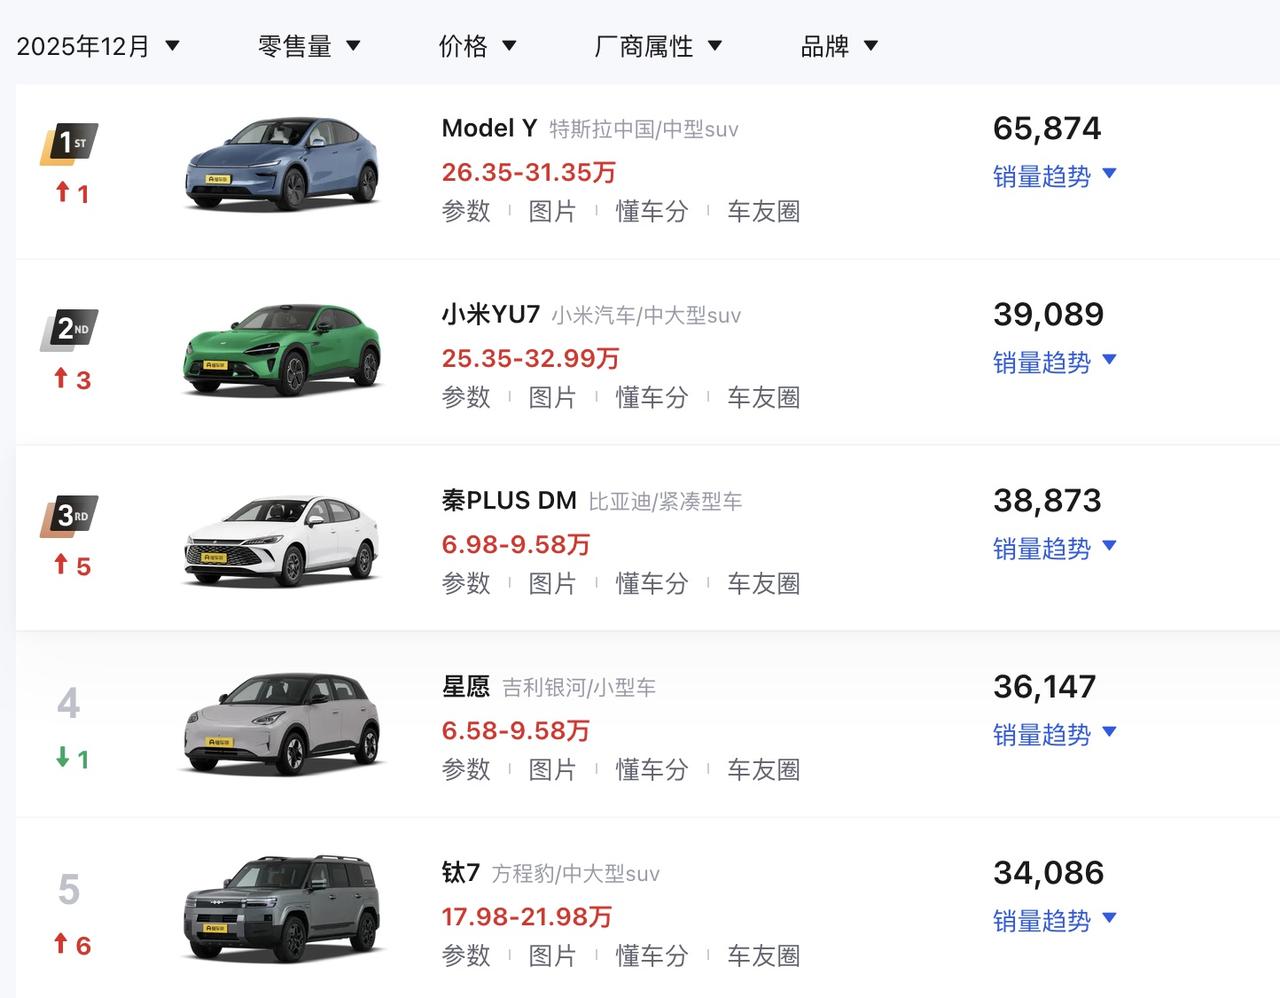Viewport: 1280px width, 998px height.
Task: Open 参数 for Model Y
Action: tap(465, 212)
